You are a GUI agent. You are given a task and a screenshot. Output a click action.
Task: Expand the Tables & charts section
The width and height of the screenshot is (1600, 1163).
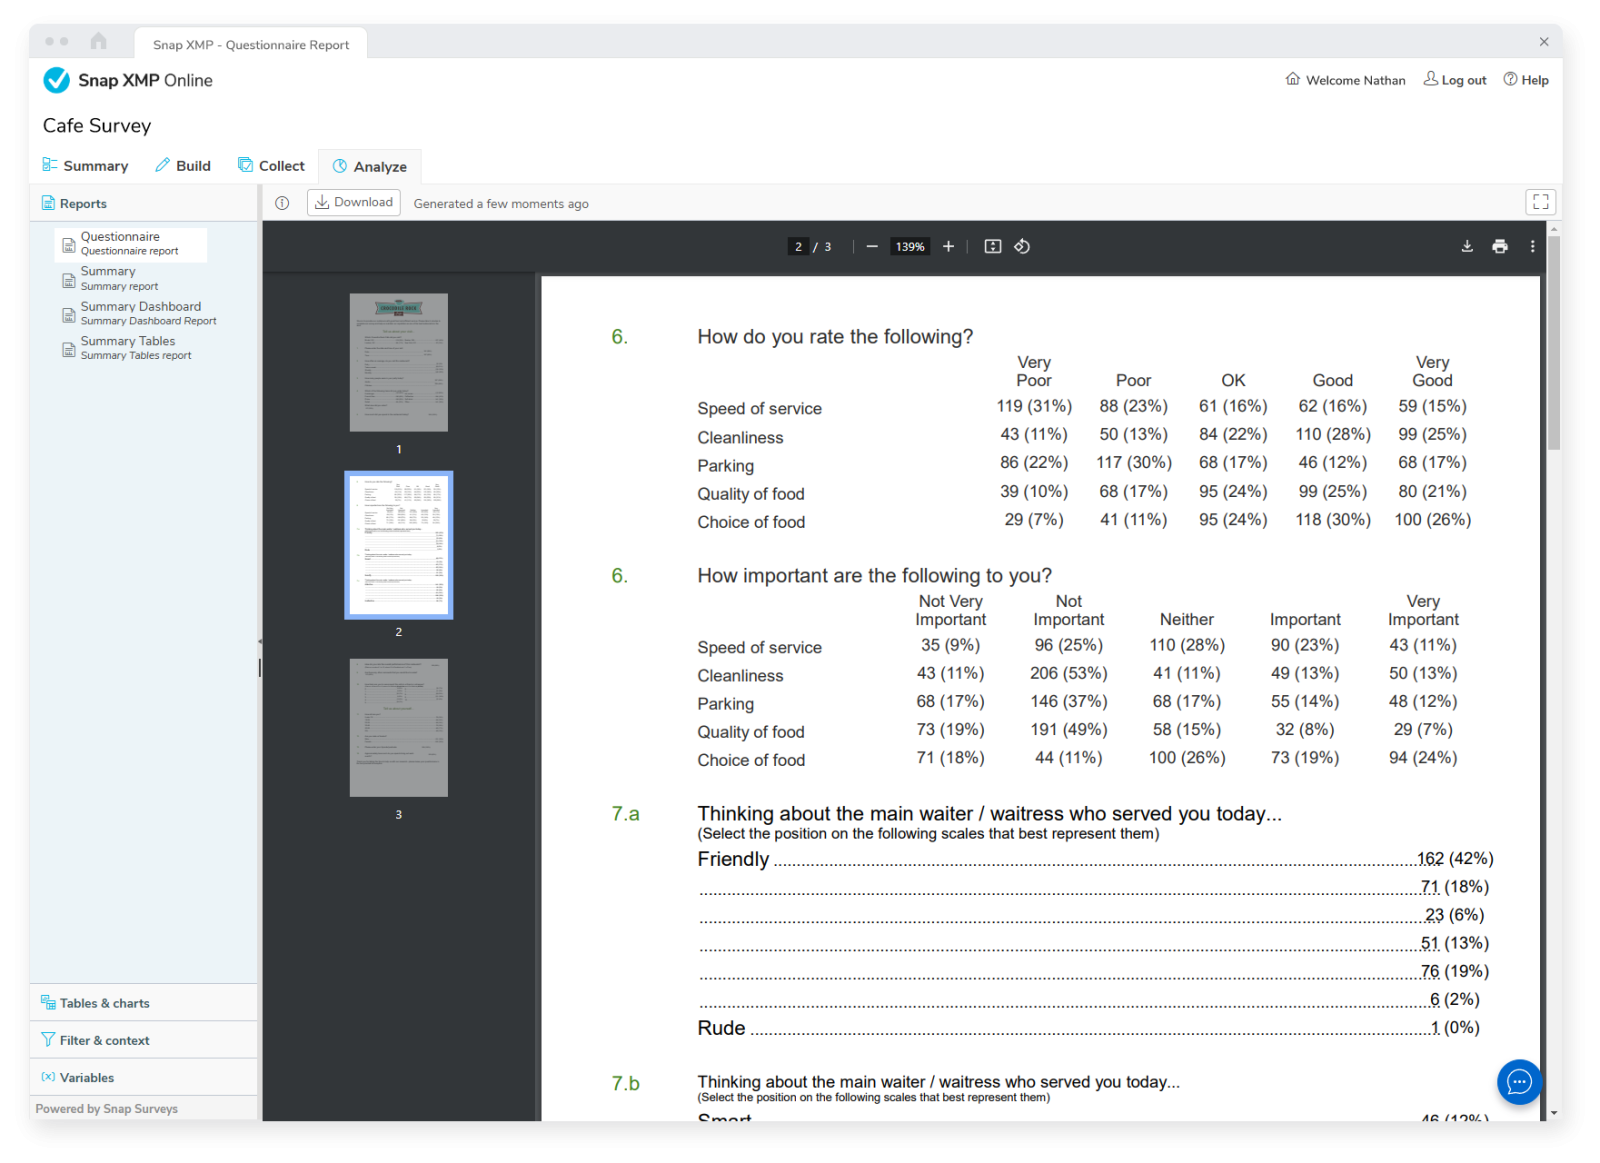pos(104,1003)
